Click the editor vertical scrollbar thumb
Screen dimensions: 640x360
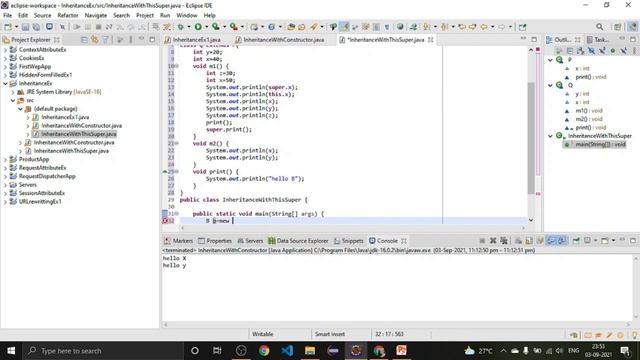coord(531,138)
